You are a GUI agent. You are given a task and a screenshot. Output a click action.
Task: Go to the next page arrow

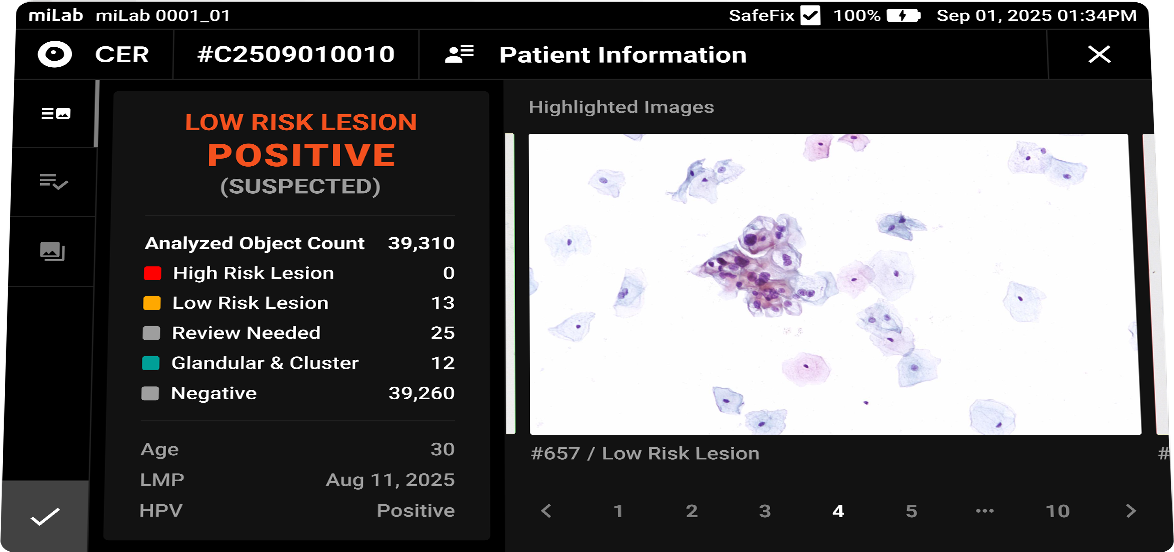[1131, 511]
